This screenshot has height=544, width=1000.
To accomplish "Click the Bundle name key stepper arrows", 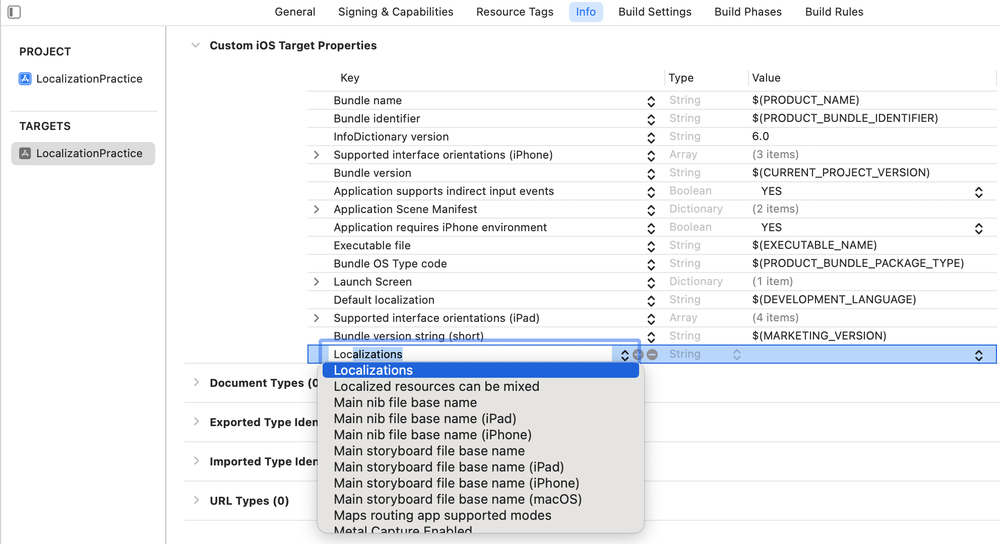I will tap(651, 101).
